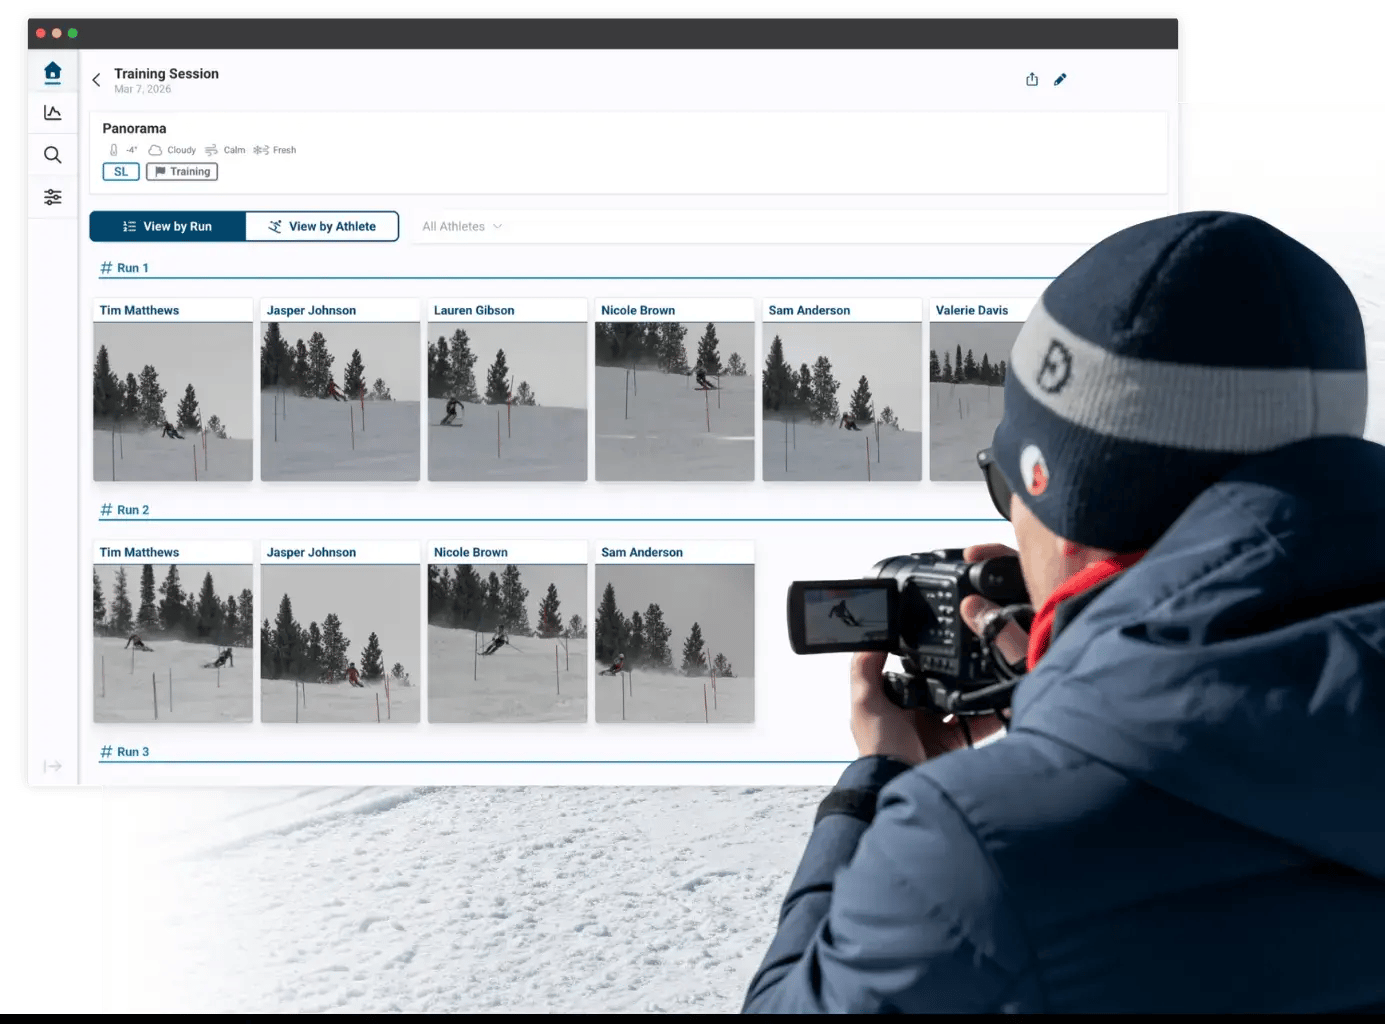
Task: Edit the session using the pencil icon
Action: click(x=1061, y=79)
